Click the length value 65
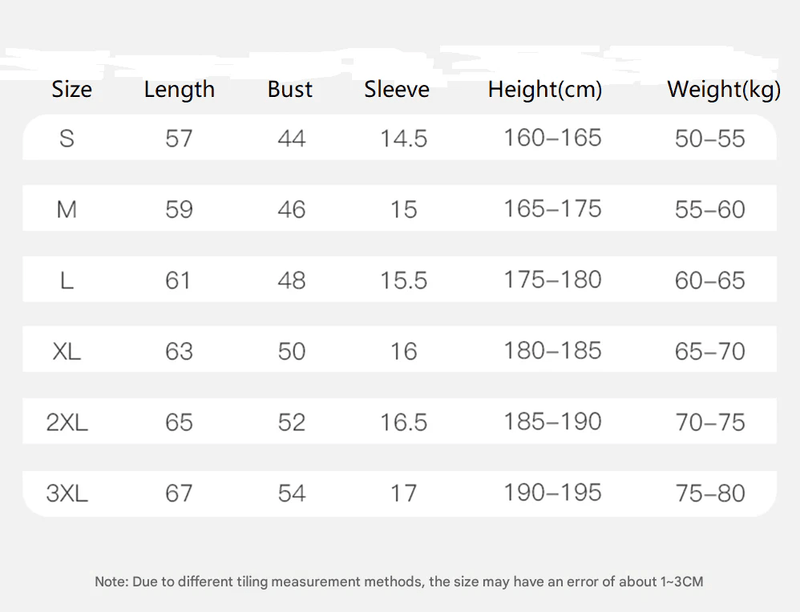 (x=179, y=422)
